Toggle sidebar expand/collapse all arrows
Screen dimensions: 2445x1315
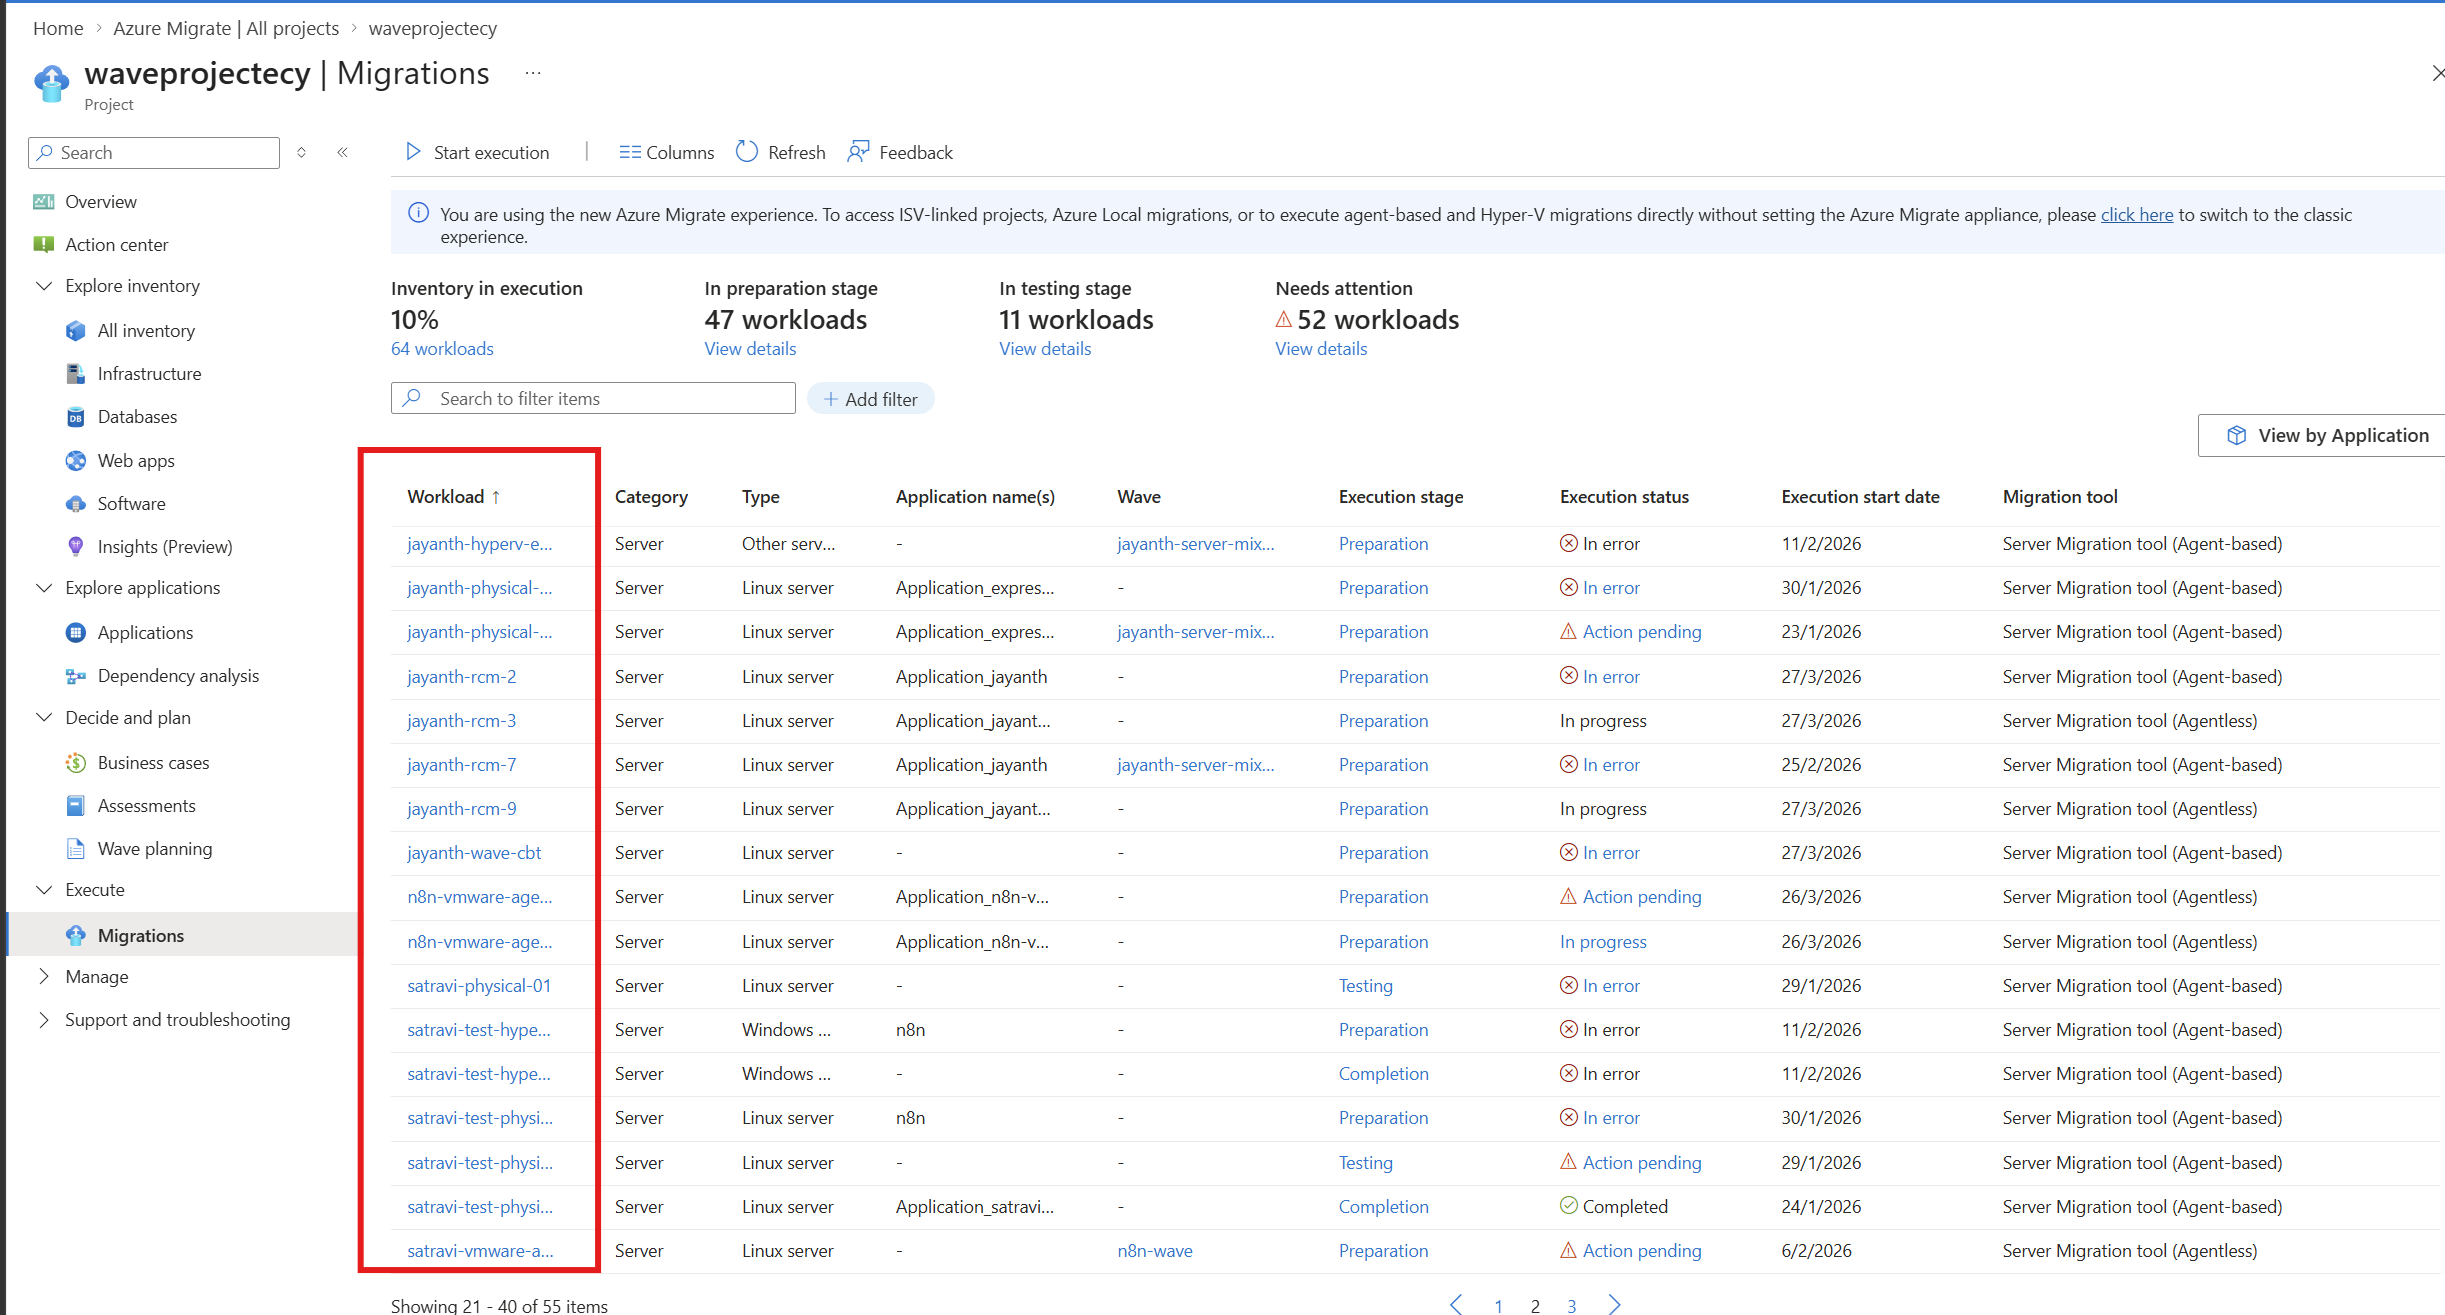301,152
